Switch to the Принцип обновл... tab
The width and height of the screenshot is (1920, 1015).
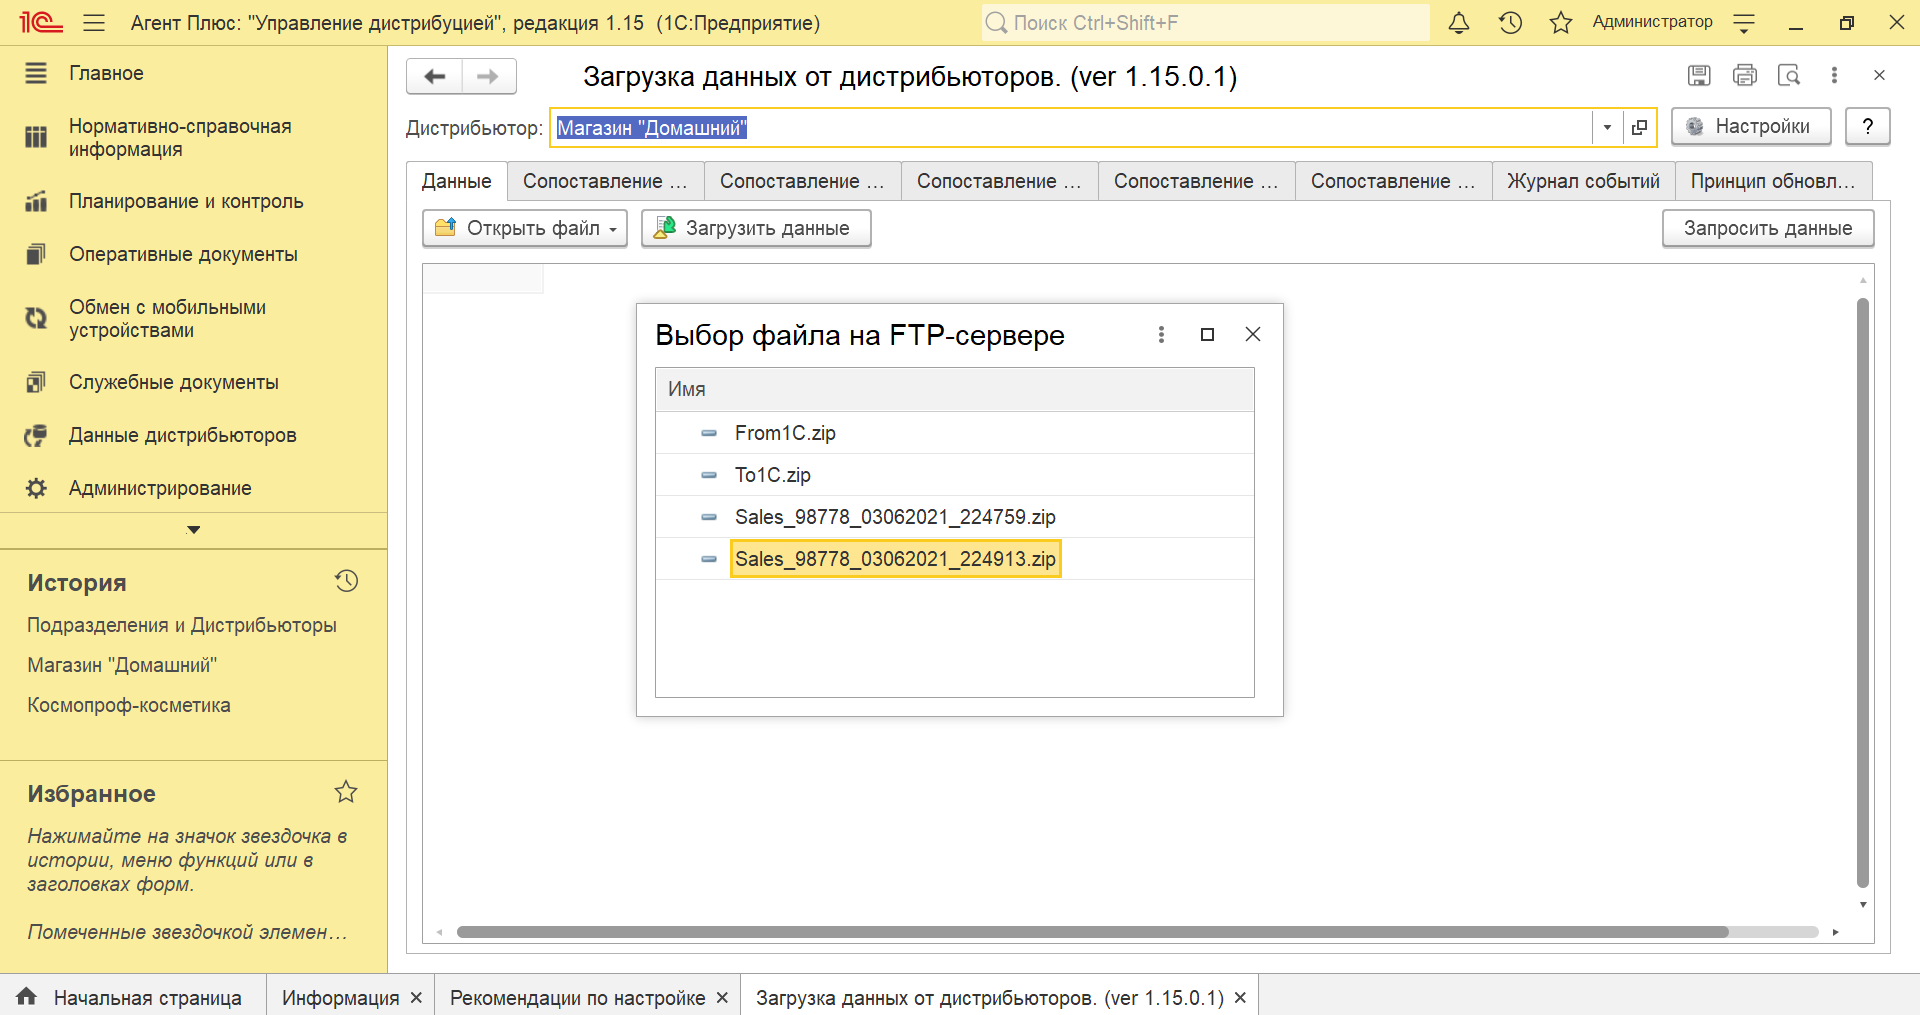[1773, 181]
